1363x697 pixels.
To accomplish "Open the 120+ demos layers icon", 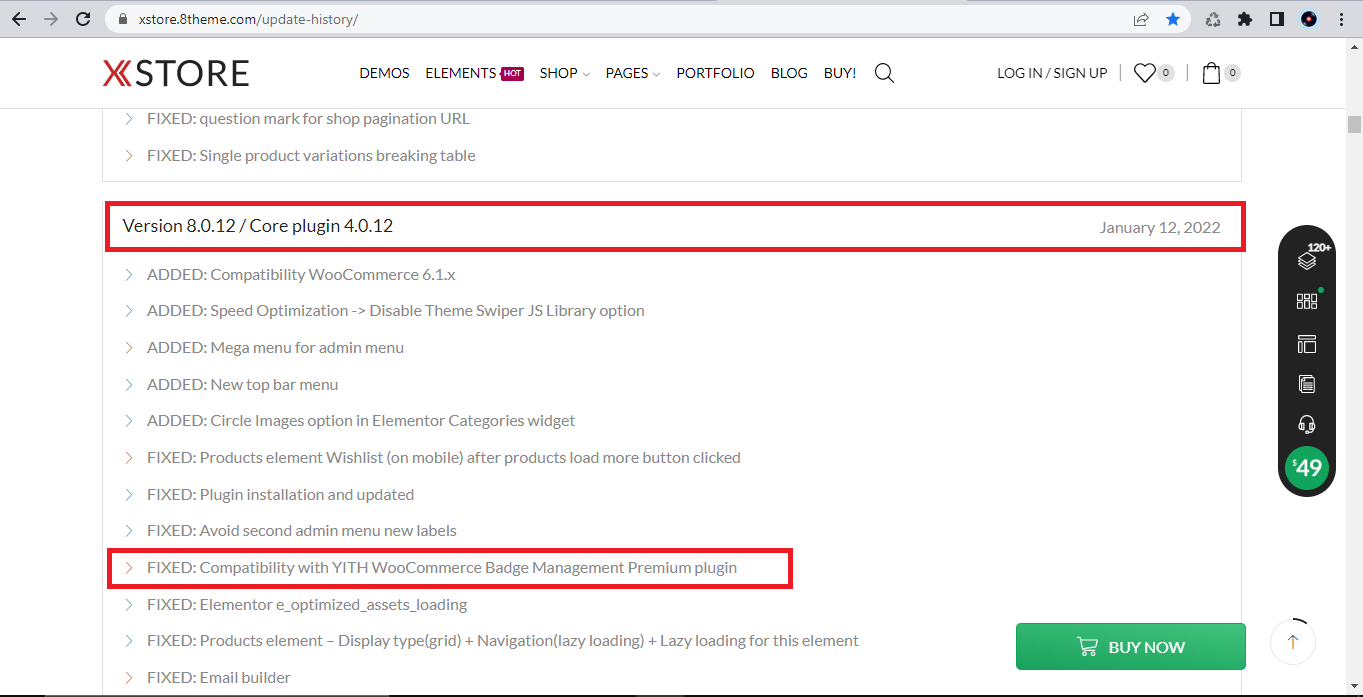I will coord(1307,259).
